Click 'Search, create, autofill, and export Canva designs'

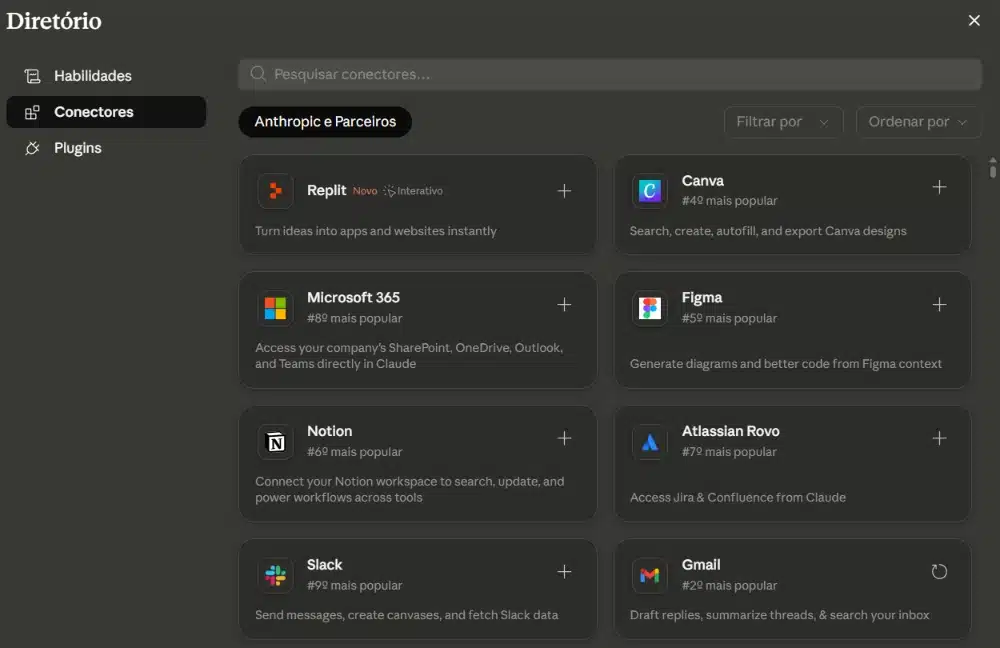point(768,231)
